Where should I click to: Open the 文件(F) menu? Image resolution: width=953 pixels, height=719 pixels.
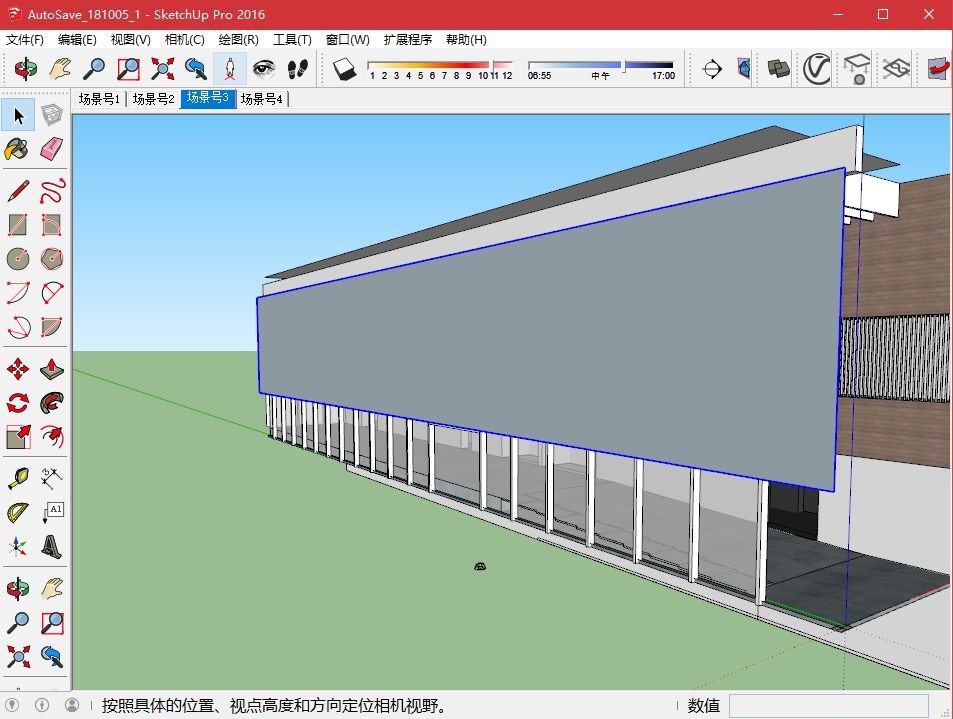[x=25, y=40]
